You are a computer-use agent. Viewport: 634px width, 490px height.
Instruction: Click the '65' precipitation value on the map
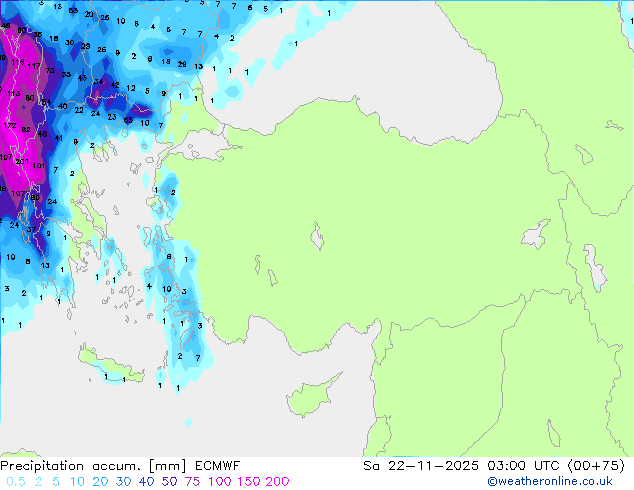click(128, 120)
